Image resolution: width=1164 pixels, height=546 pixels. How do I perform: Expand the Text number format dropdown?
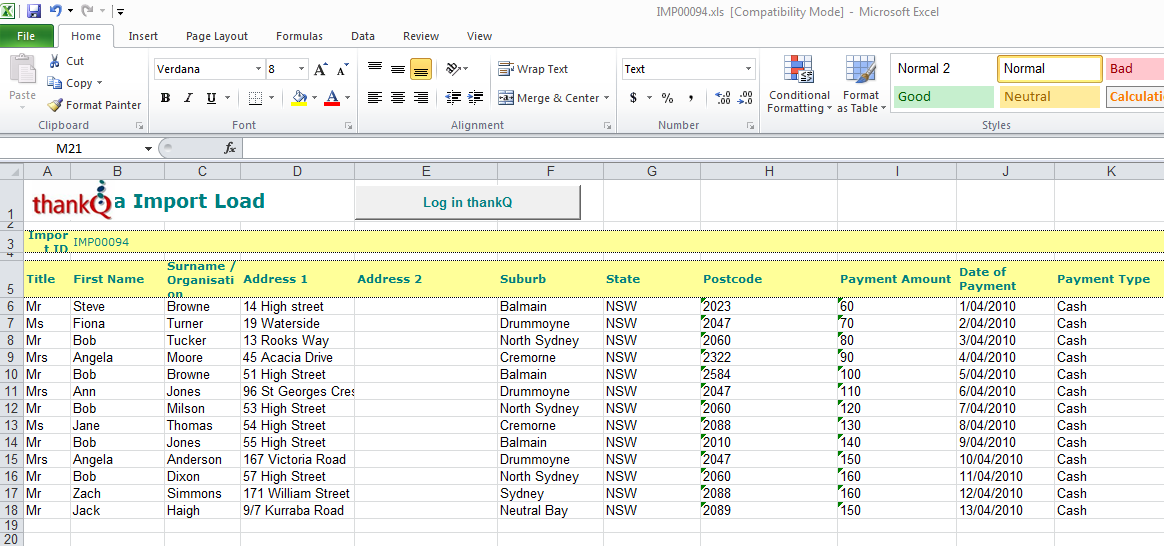(748, 69)
